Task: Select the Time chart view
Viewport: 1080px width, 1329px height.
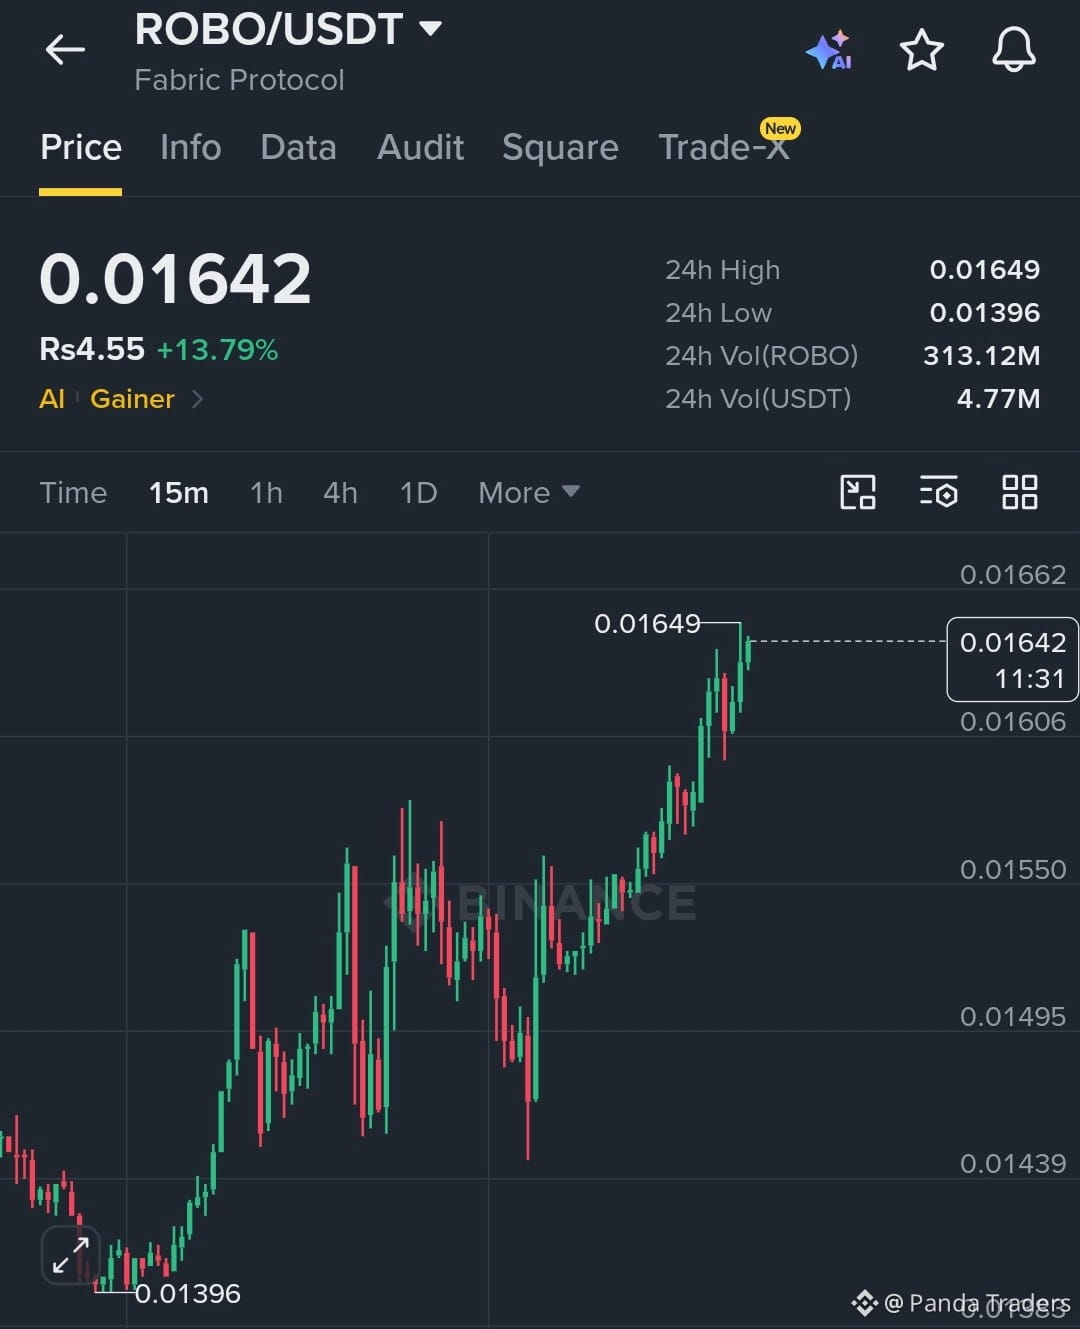Action: (73, 492)
